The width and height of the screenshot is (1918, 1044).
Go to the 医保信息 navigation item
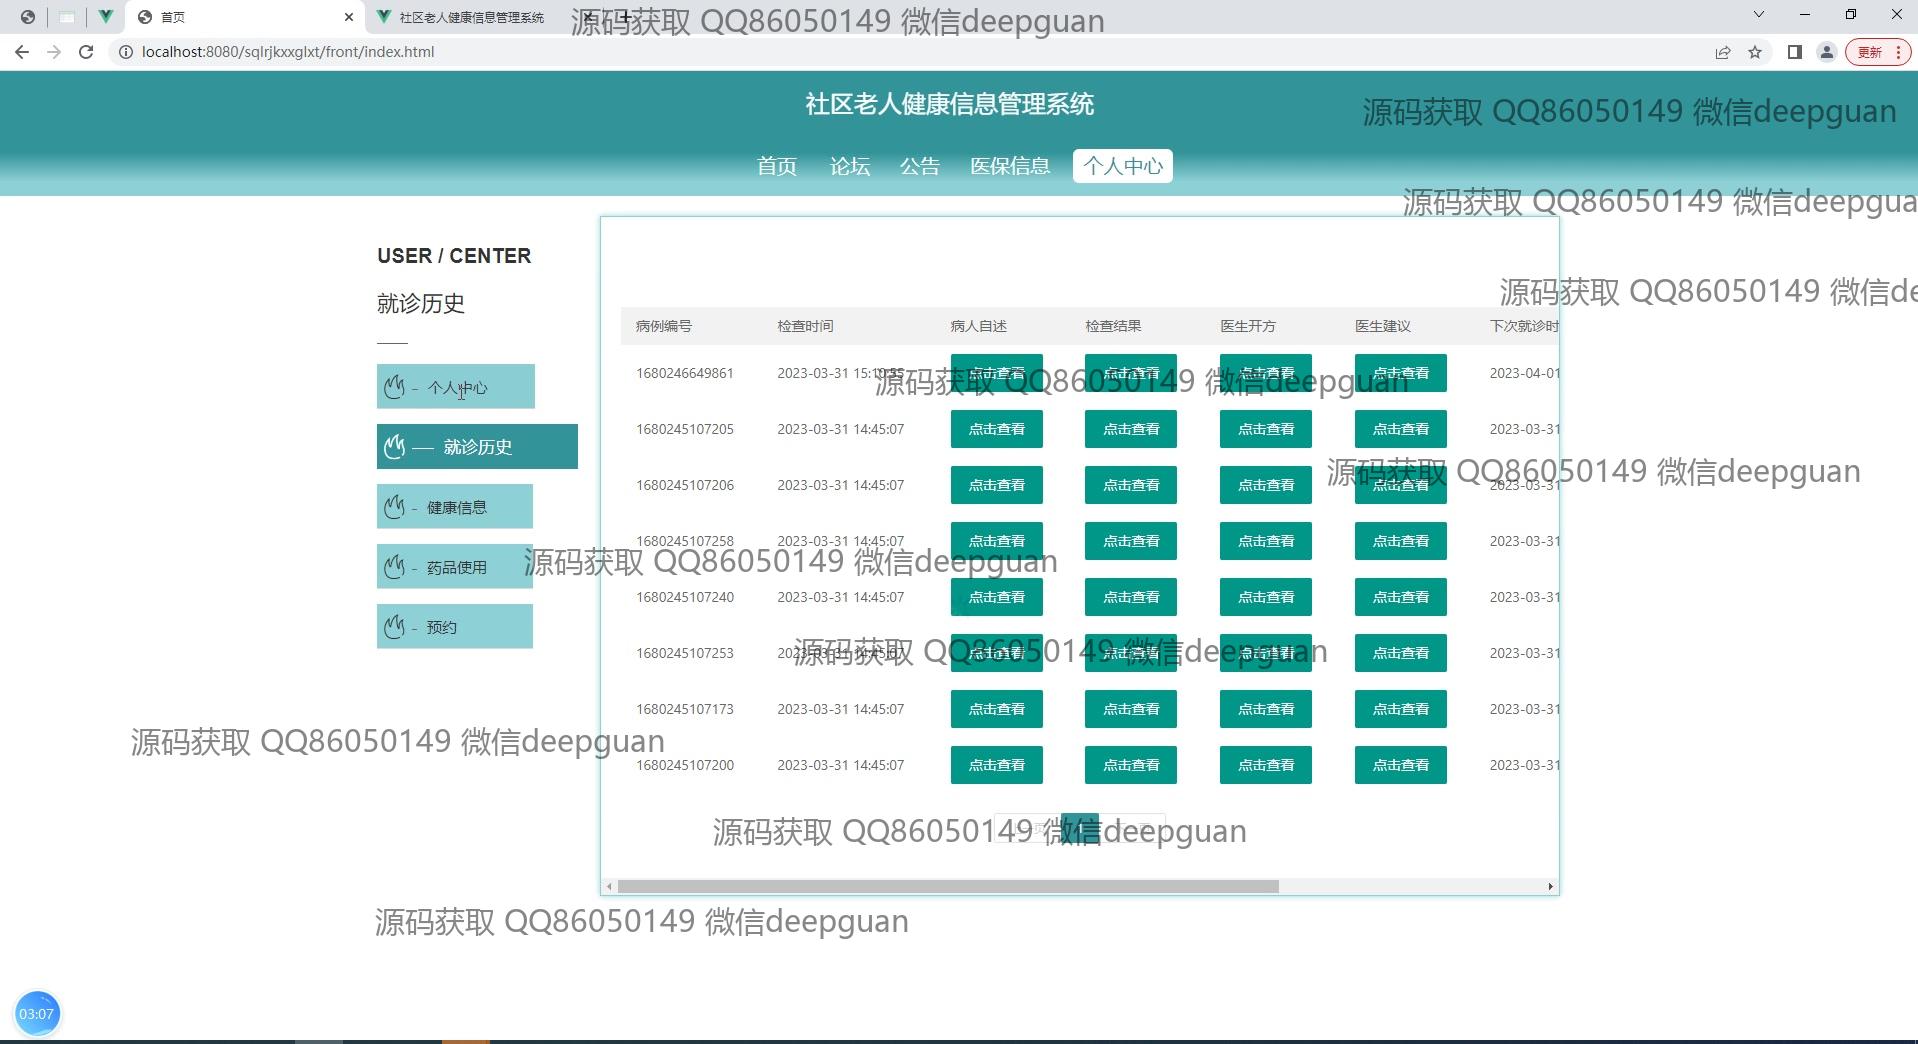tap(1009, 166)
